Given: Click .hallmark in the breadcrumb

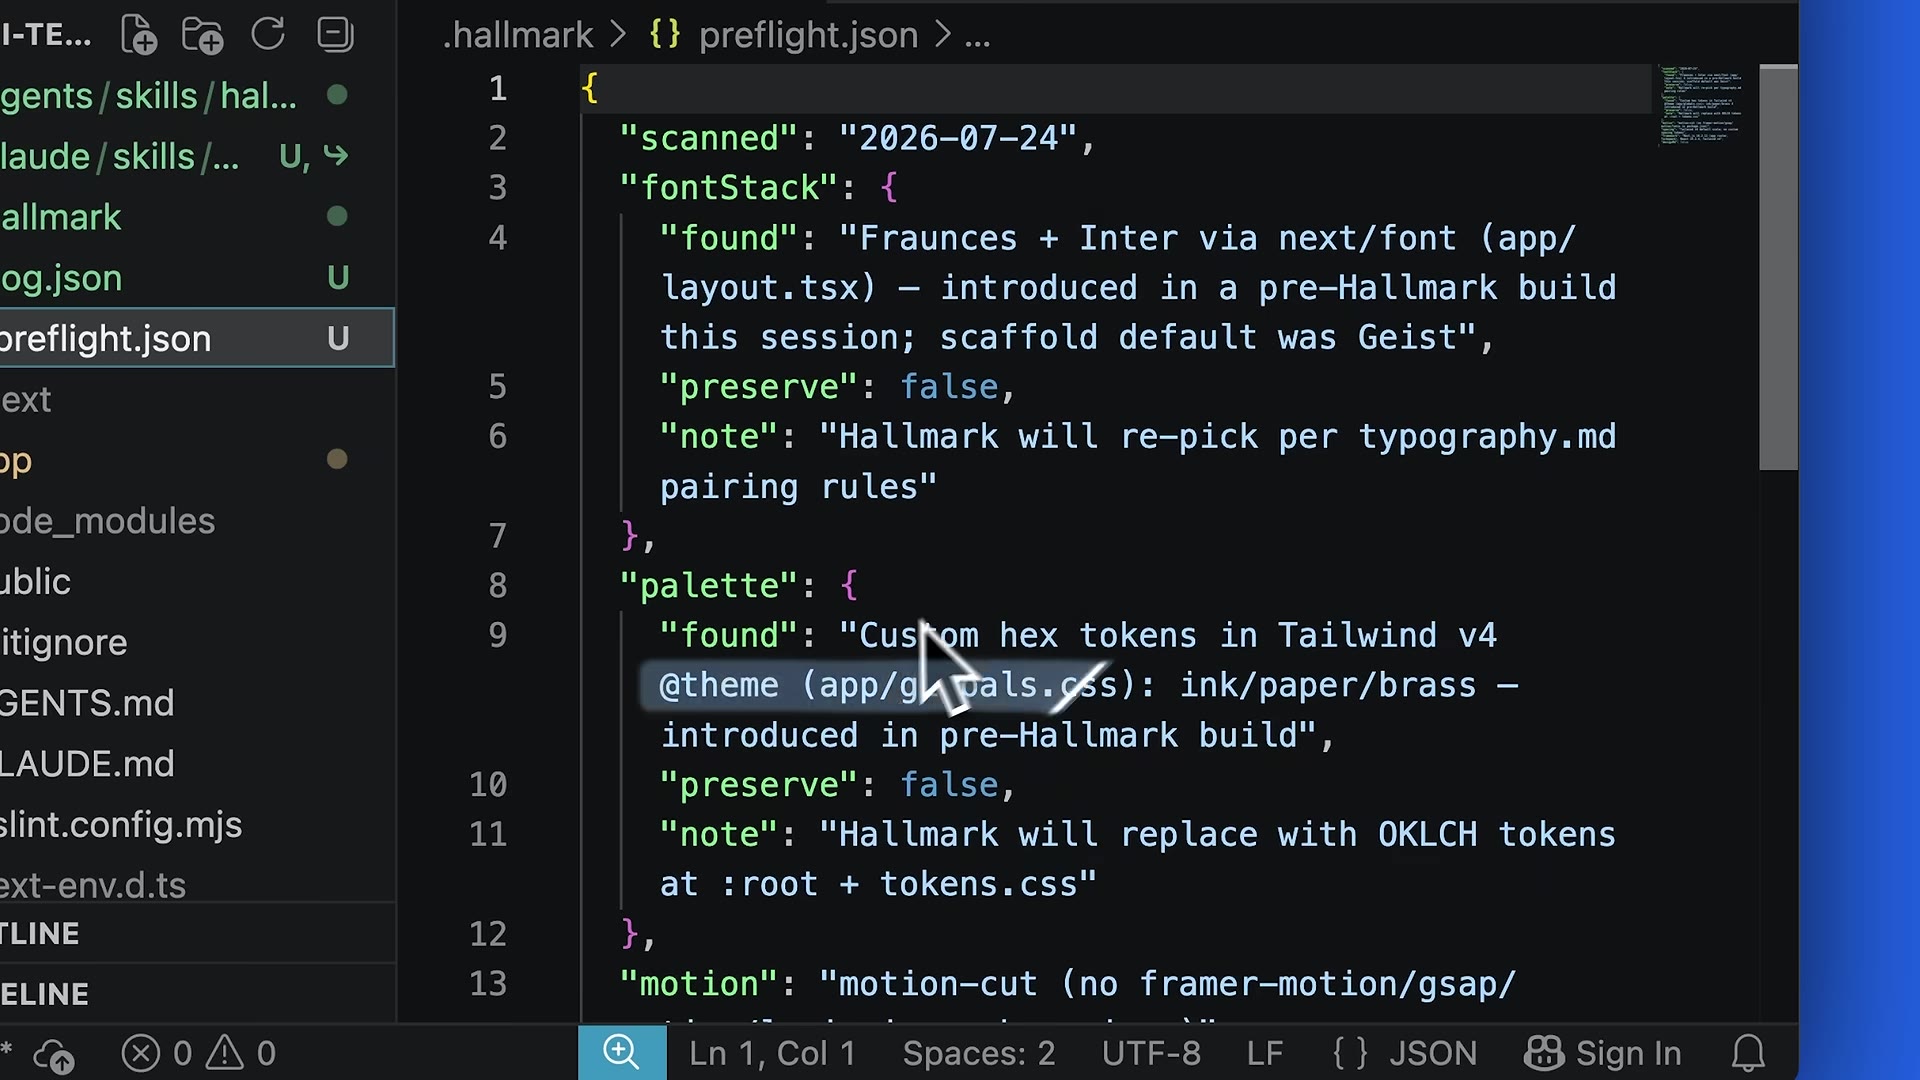Looking at the screenshot, I should pyautogui.click(x=518, y=35).
